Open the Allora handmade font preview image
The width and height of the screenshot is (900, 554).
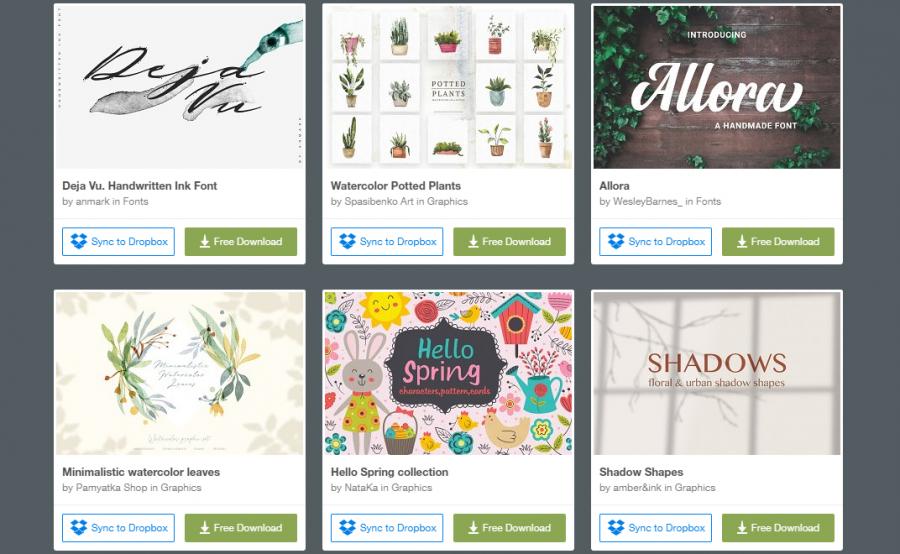tap(717, 87)
